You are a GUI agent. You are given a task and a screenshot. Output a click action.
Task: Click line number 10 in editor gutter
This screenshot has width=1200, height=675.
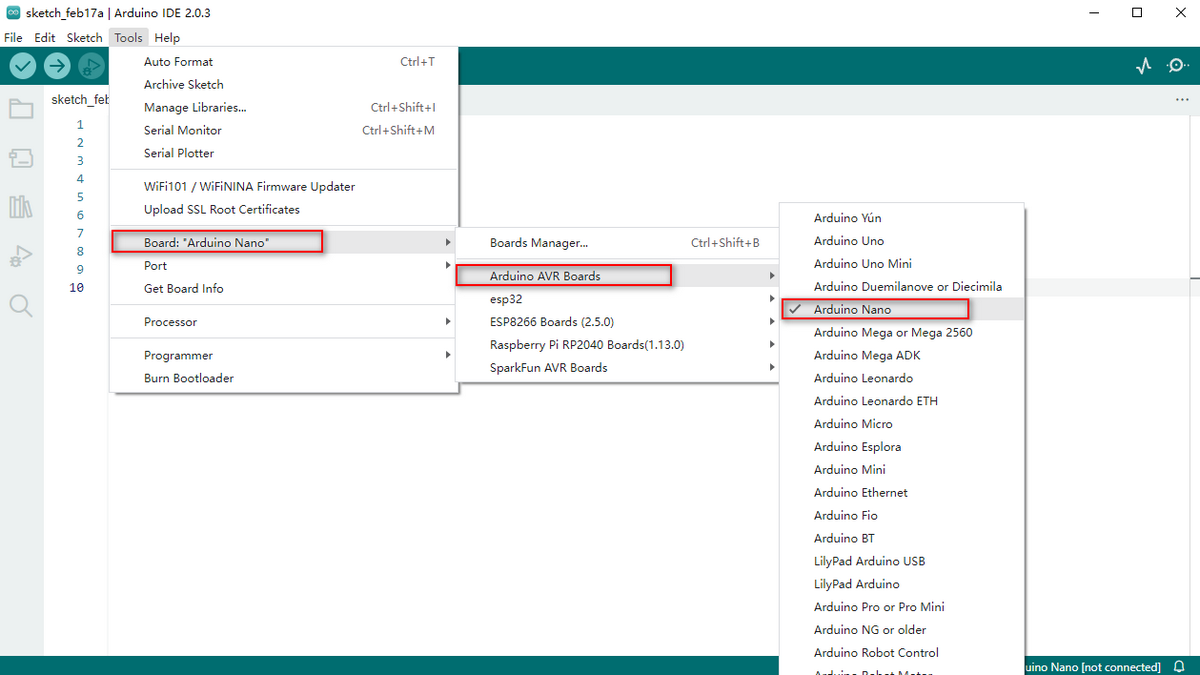[77, 288]
